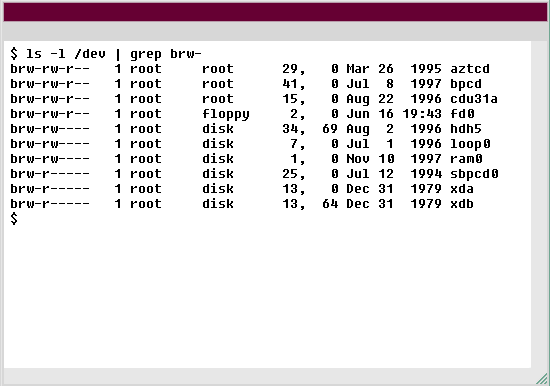
Task: Click the loop0 device entry
Action: tap(470, 144)
